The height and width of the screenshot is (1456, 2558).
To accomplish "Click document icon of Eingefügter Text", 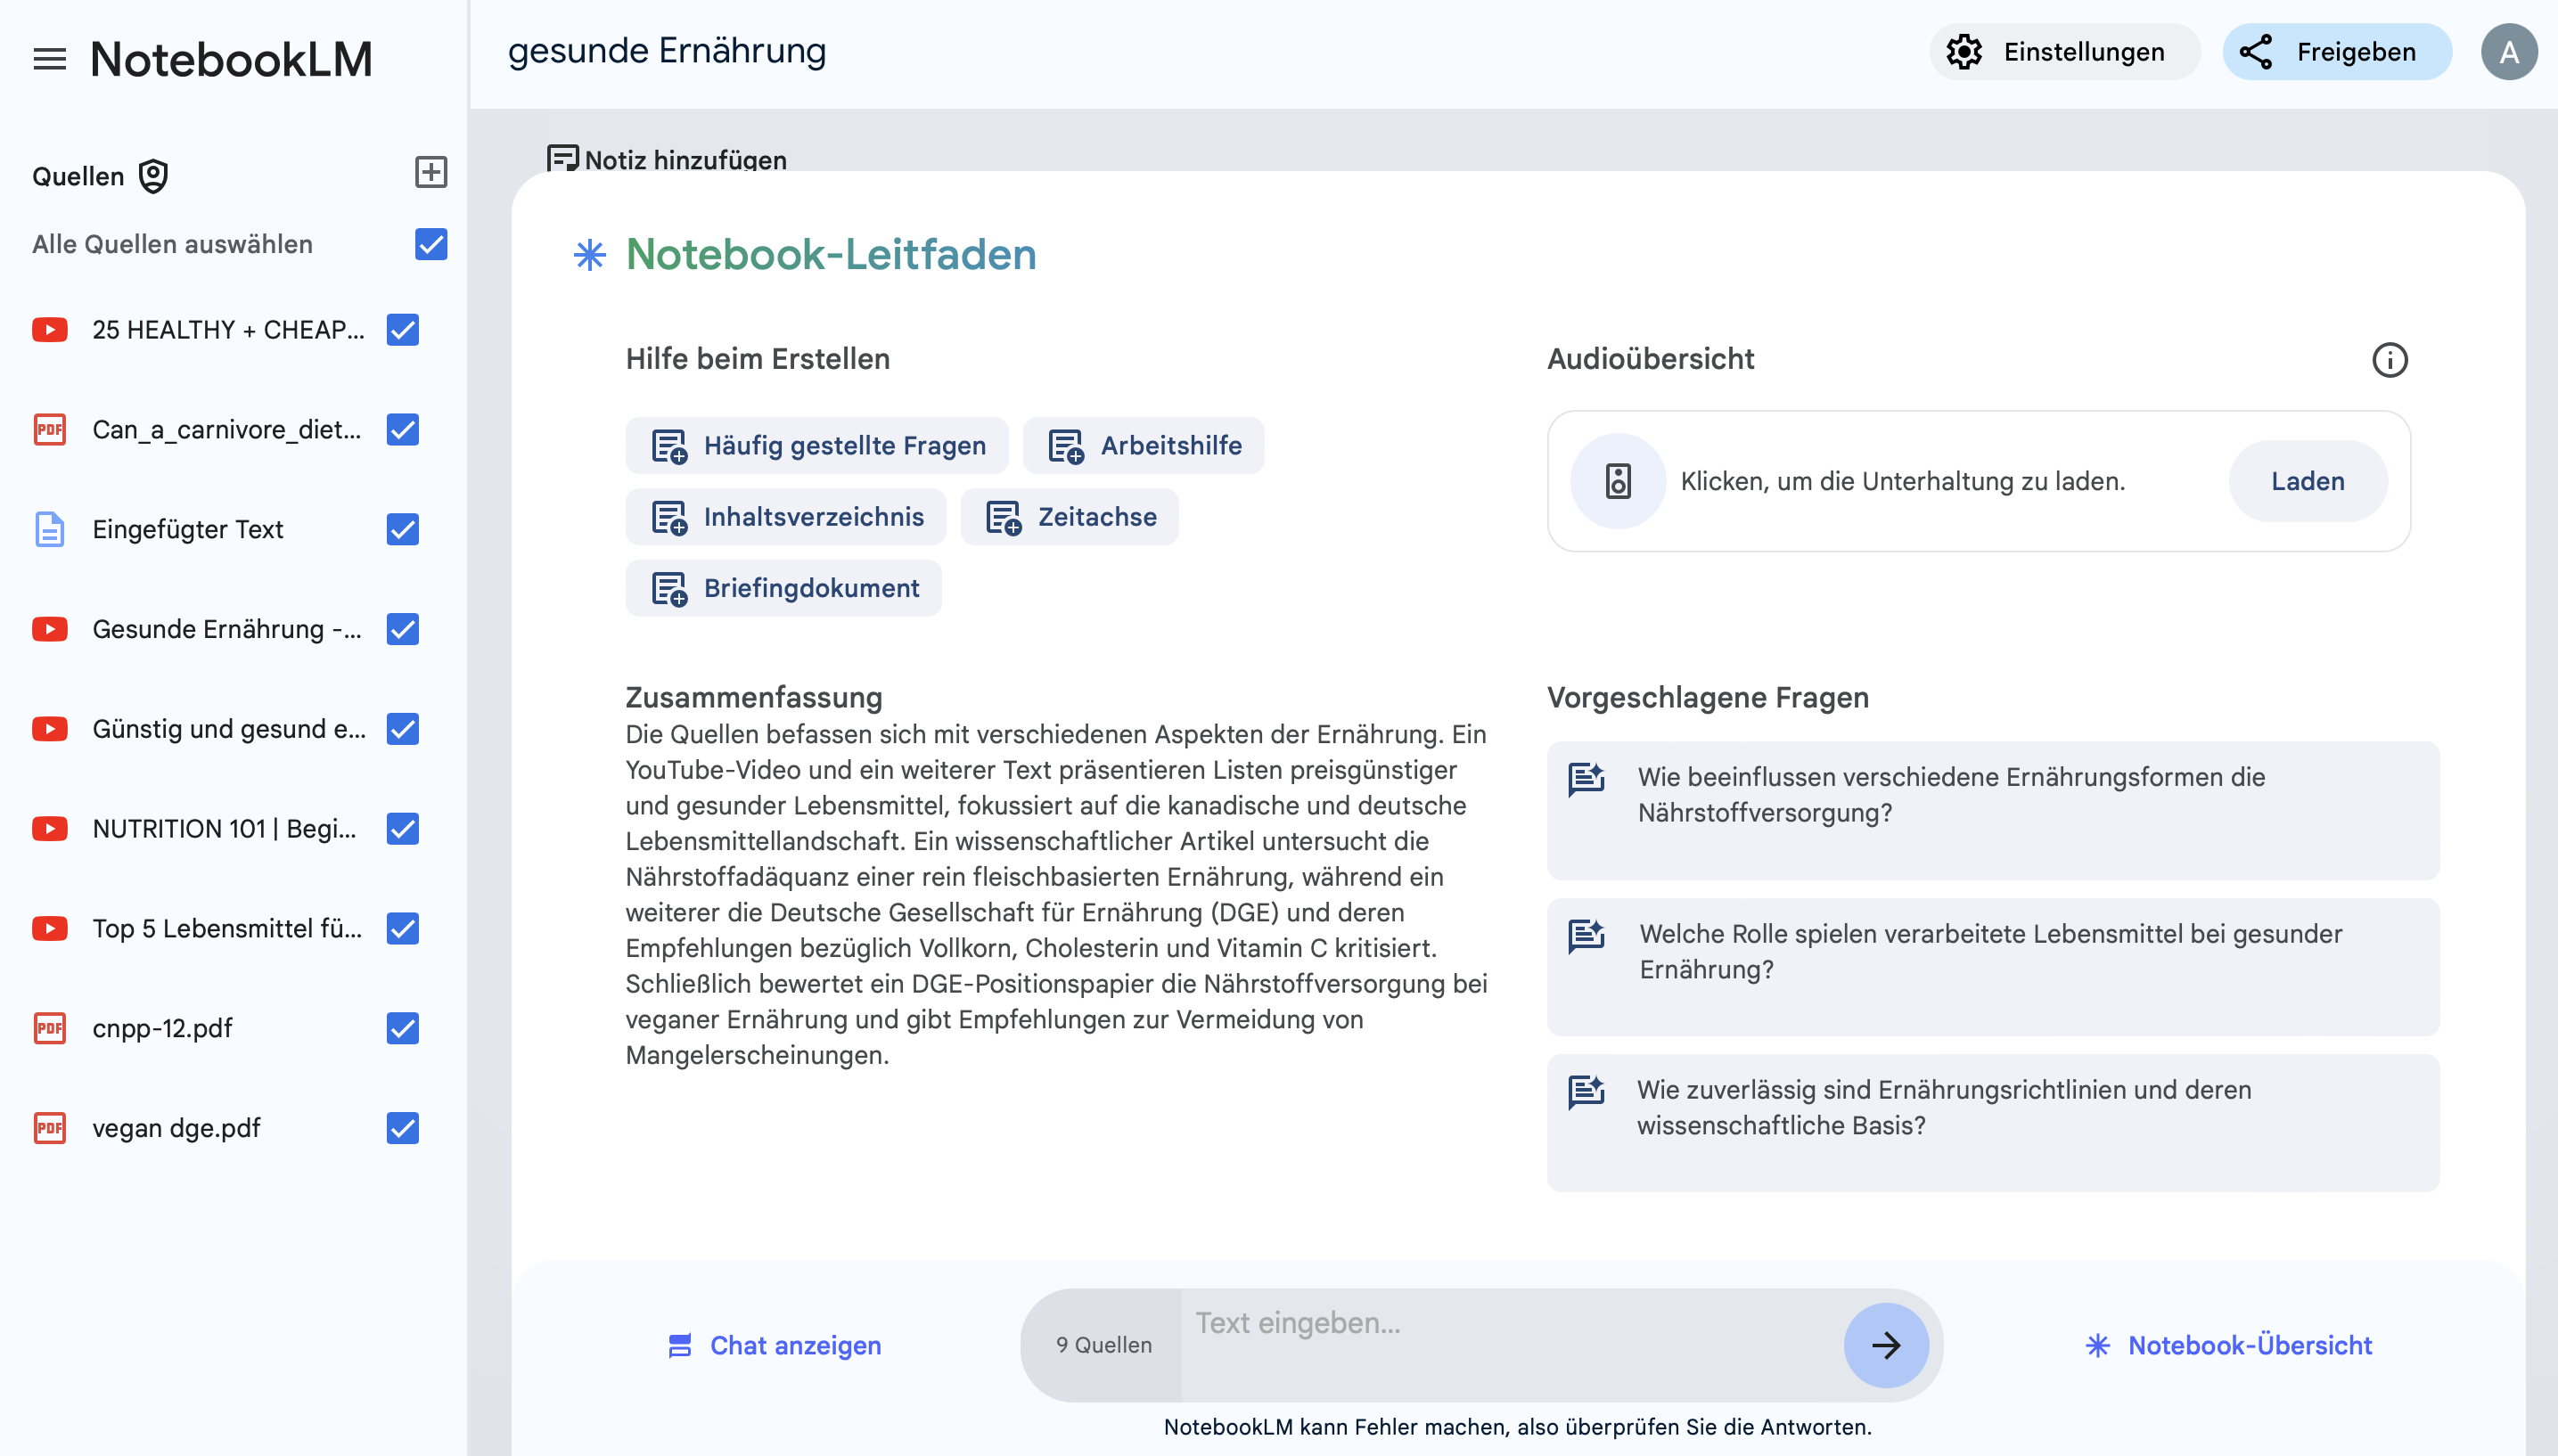I will tap(50, 530).
